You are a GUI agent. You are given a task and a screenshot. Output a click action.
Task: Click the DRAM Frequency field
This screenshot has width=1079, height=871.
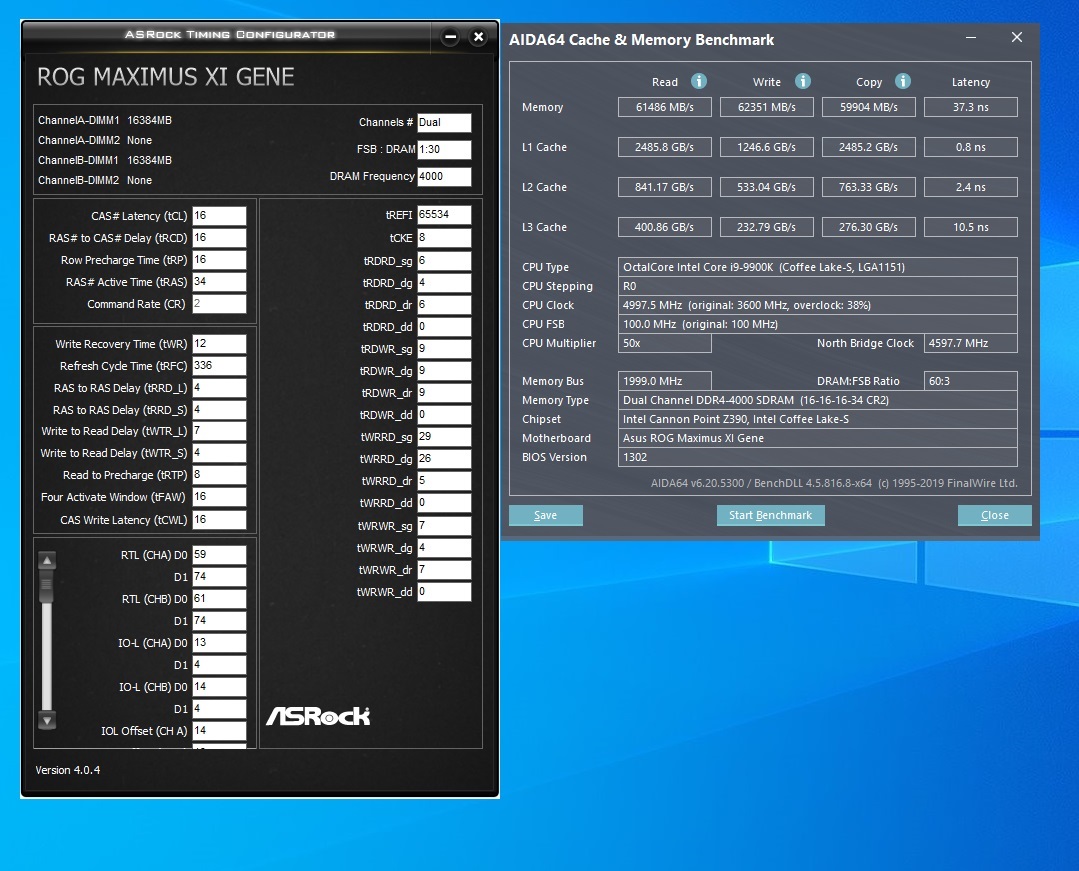pyautogui.click(x=445, y=177)
